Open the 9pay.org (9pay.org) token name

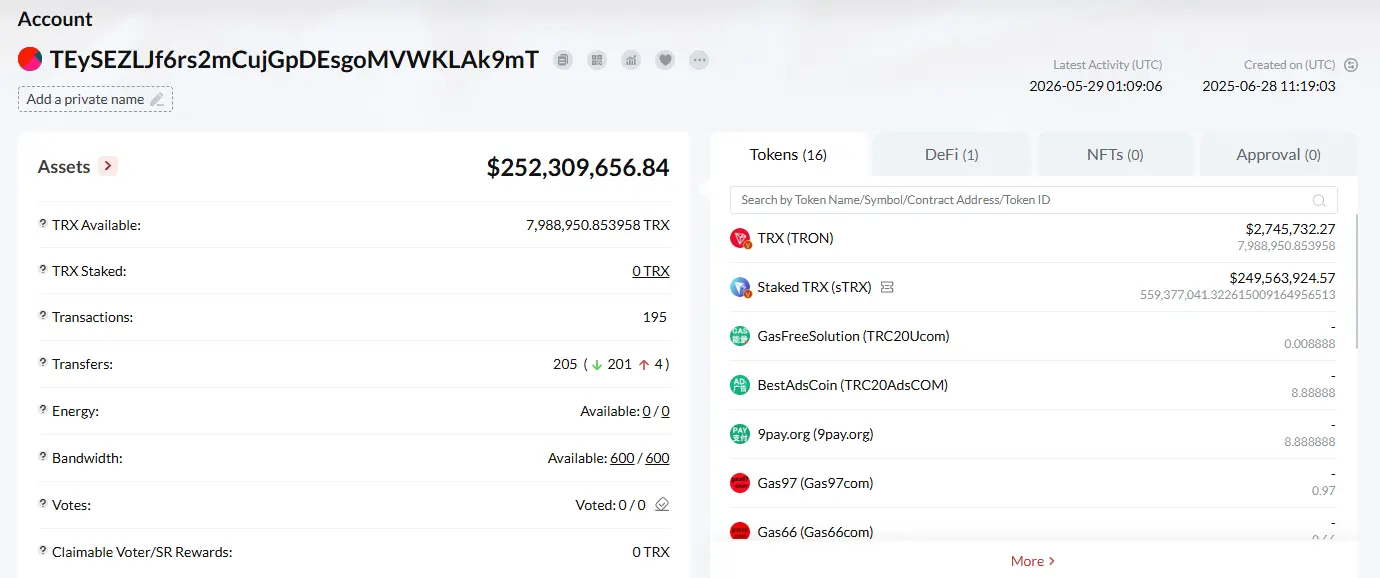click(815, 434)
